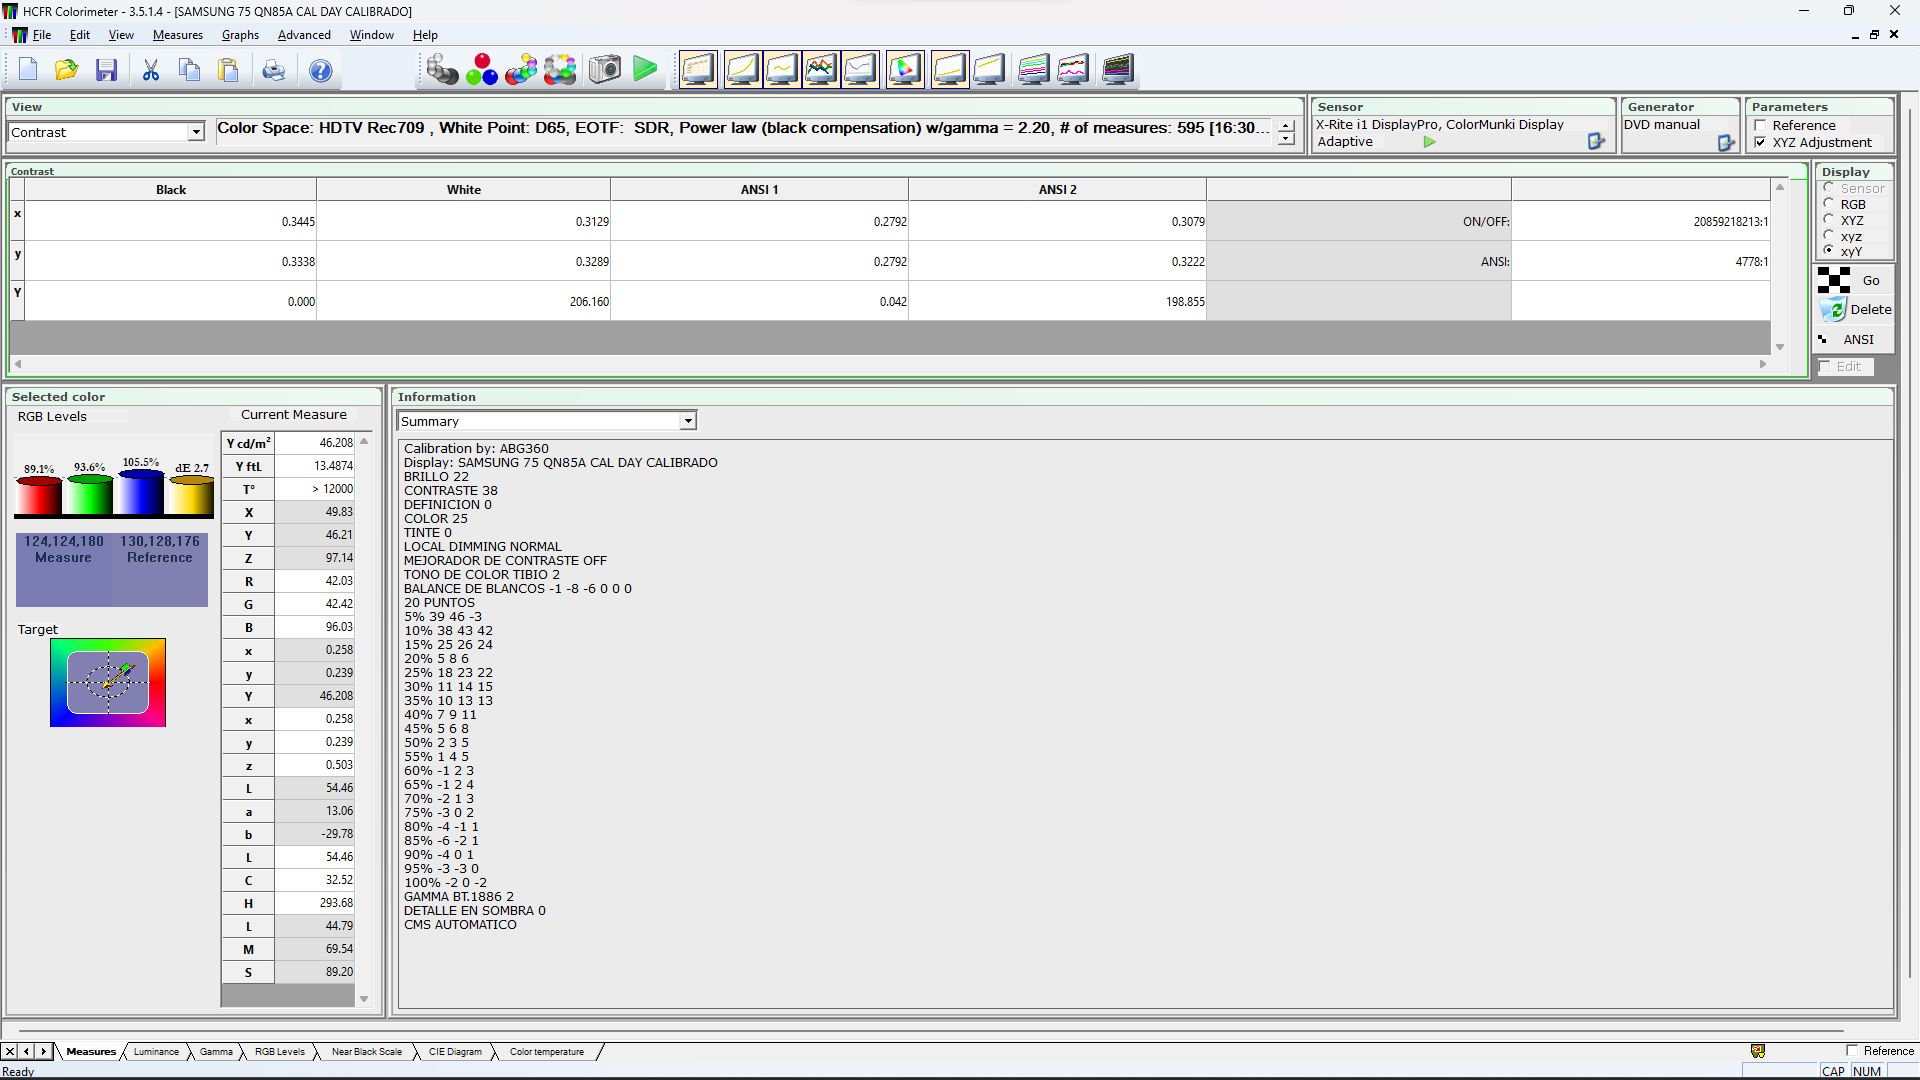Image resolution: width=1920 pixels, height=1080 pixels.
Task: Click the camera snapshot toolbar icon
Action: (x=604, y=70)
